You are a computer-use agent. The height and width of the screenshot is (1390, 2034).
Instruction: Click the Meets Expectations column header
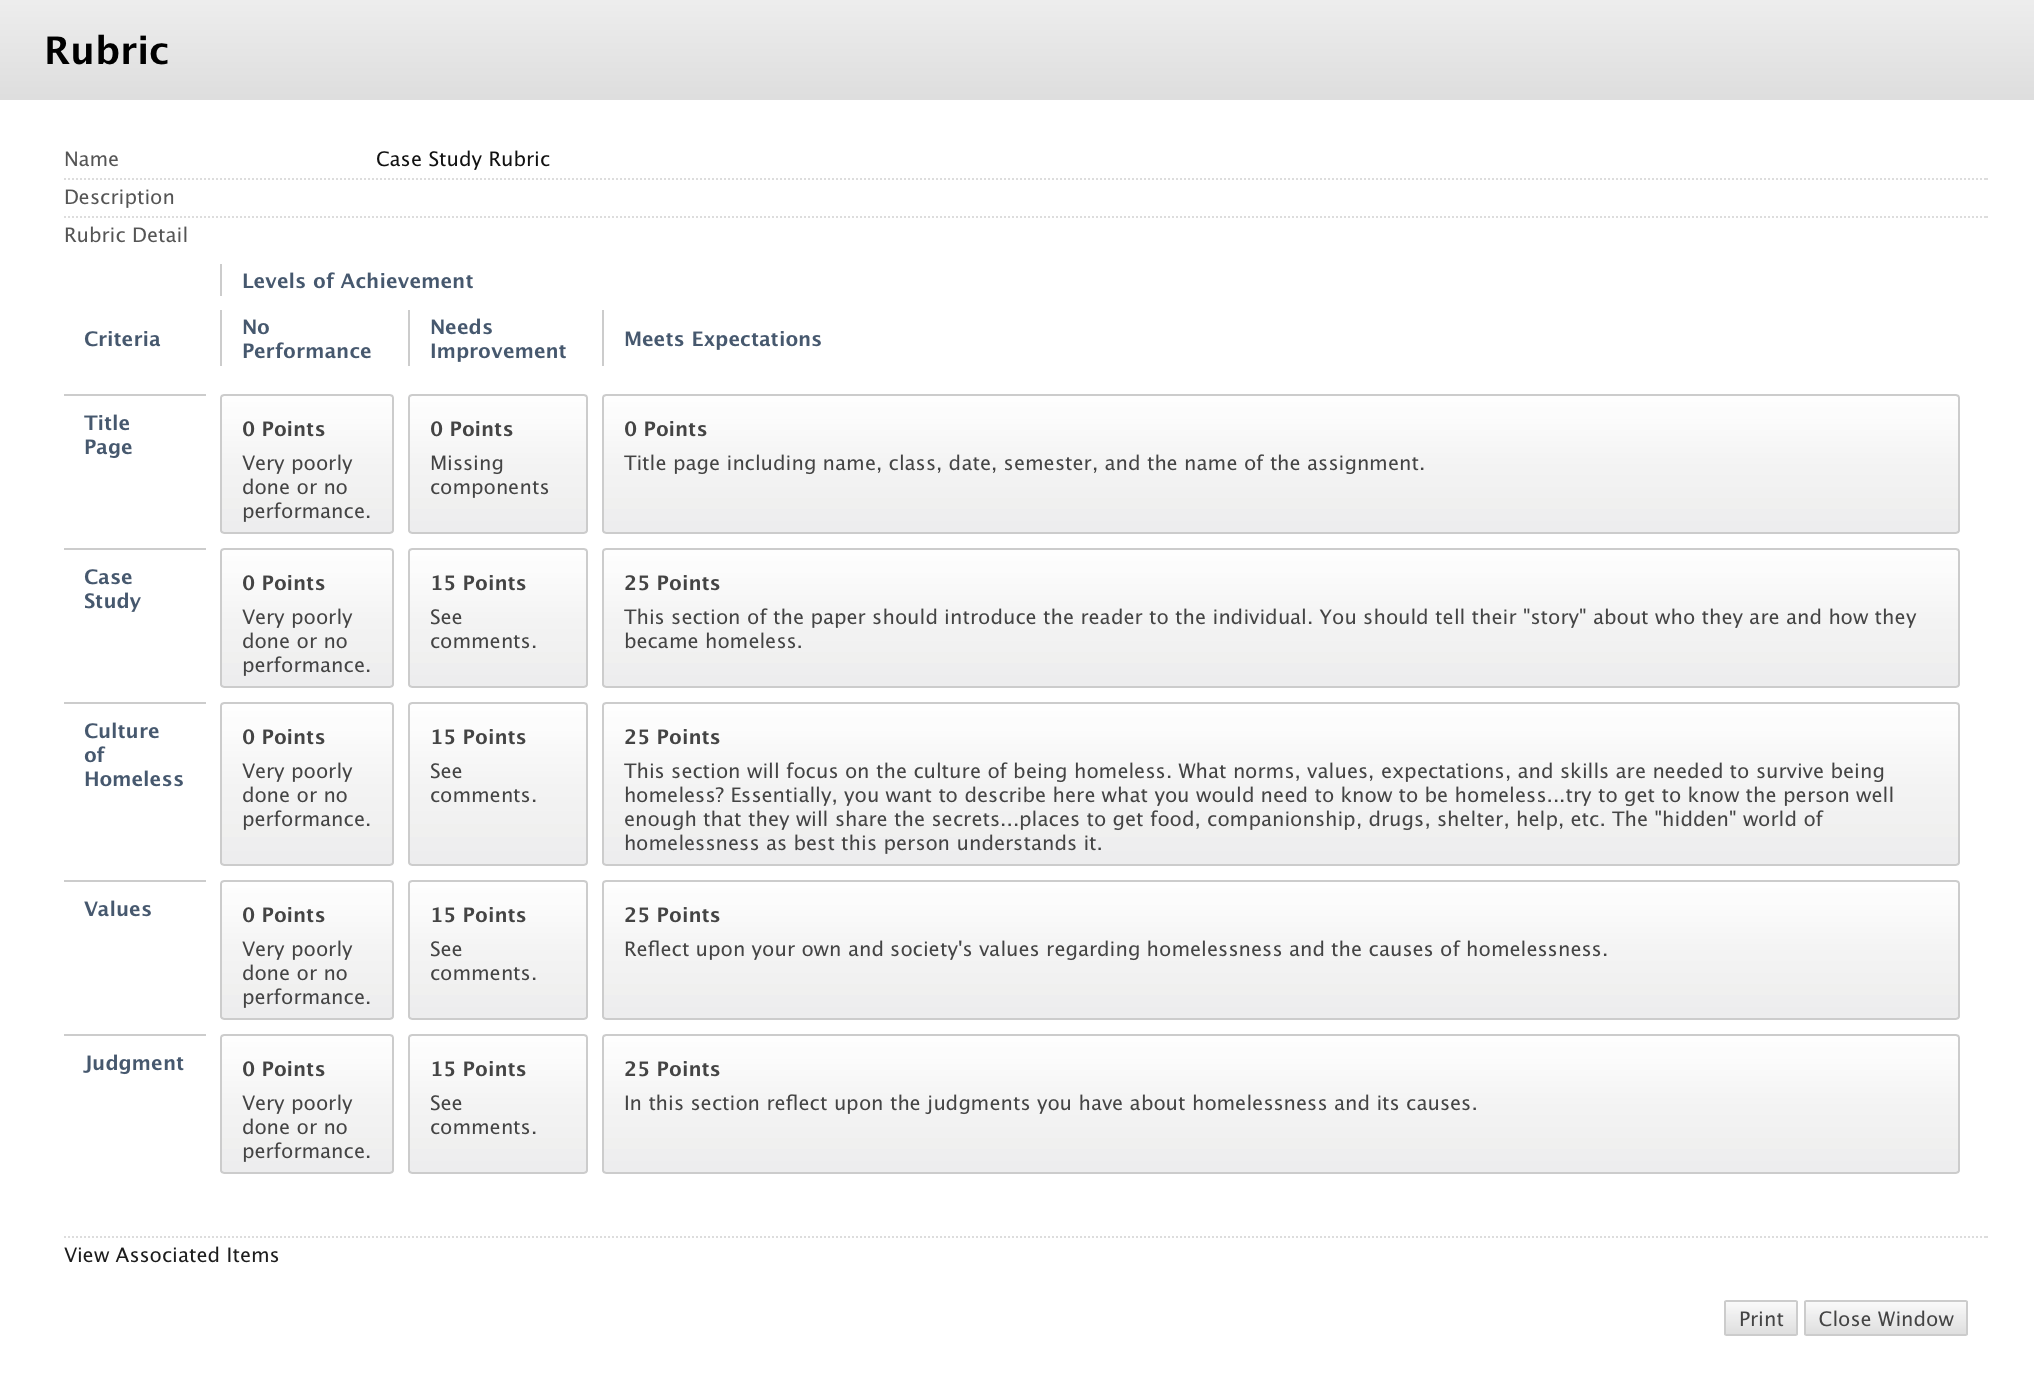(722, 339)
